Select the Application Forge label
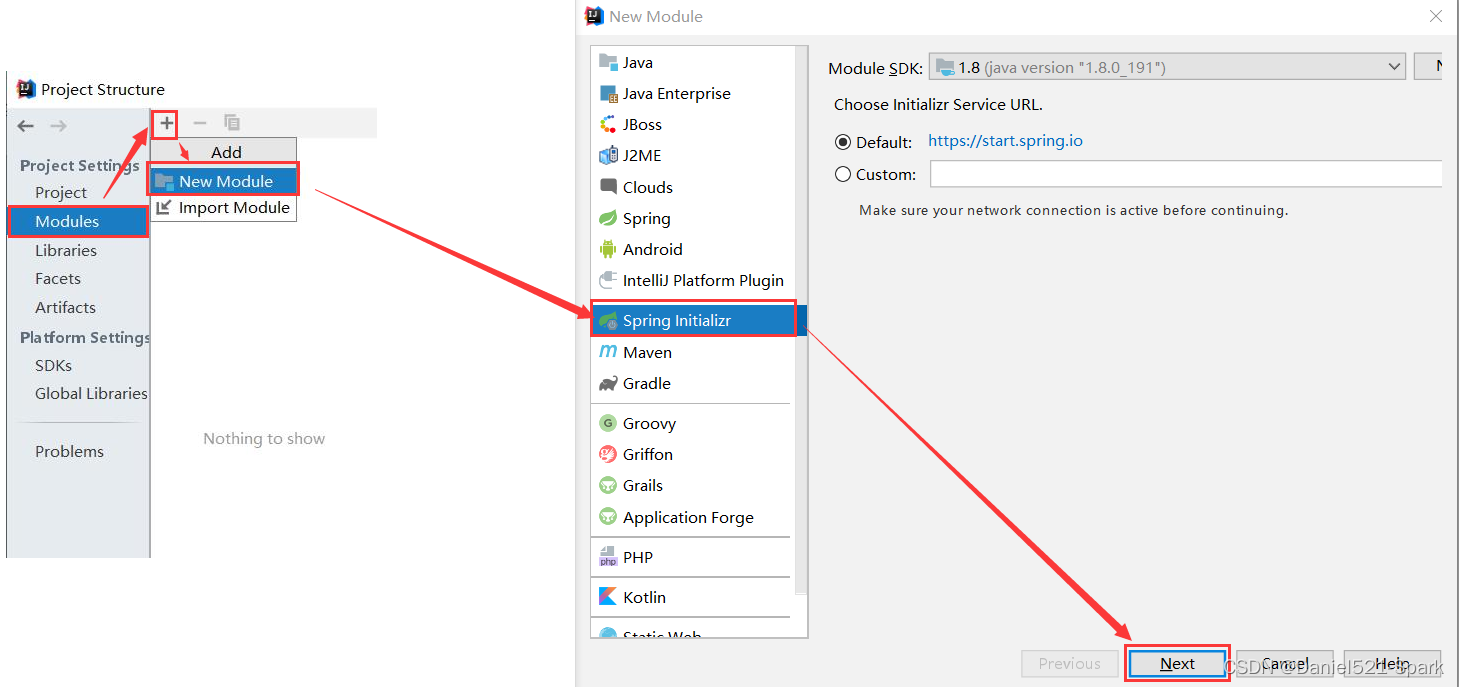Viewport: 1459px width, 687px height. click(688, 517)
